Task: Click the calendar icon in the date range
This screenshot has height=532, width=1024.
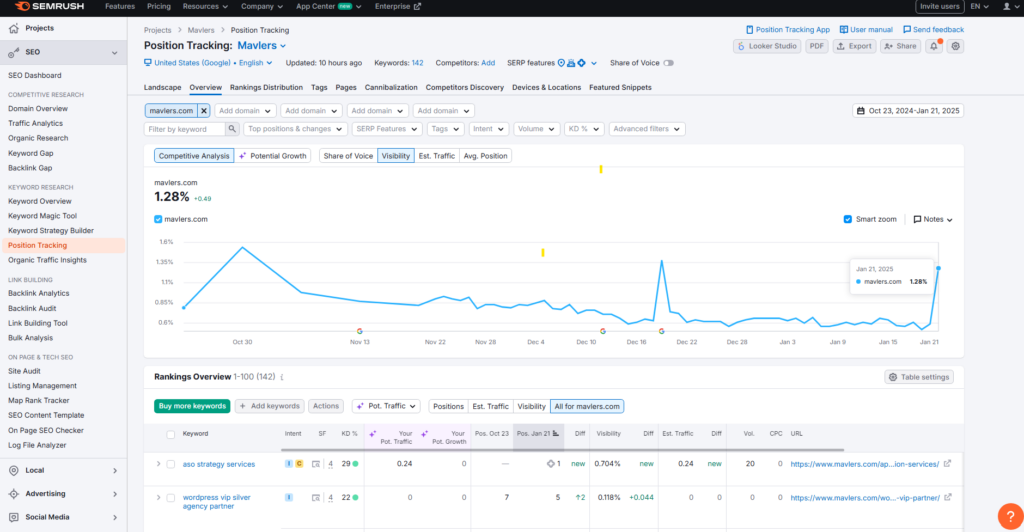Action: [x=861, y=111]
